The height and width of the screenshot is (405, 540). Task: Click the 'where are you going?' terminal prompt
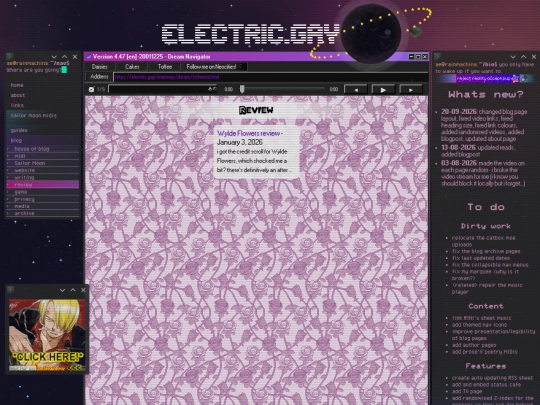[34, 70]
